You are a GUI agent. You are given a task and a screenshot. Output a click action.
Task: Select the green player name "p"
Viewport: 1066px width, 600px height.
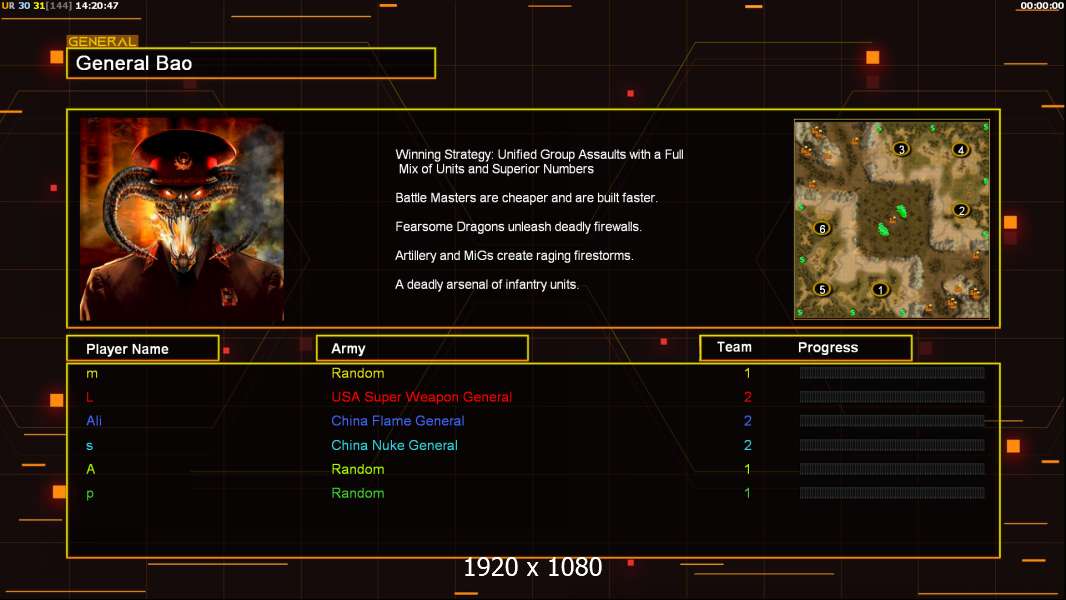pyautogui.click(x=90, y=494)
